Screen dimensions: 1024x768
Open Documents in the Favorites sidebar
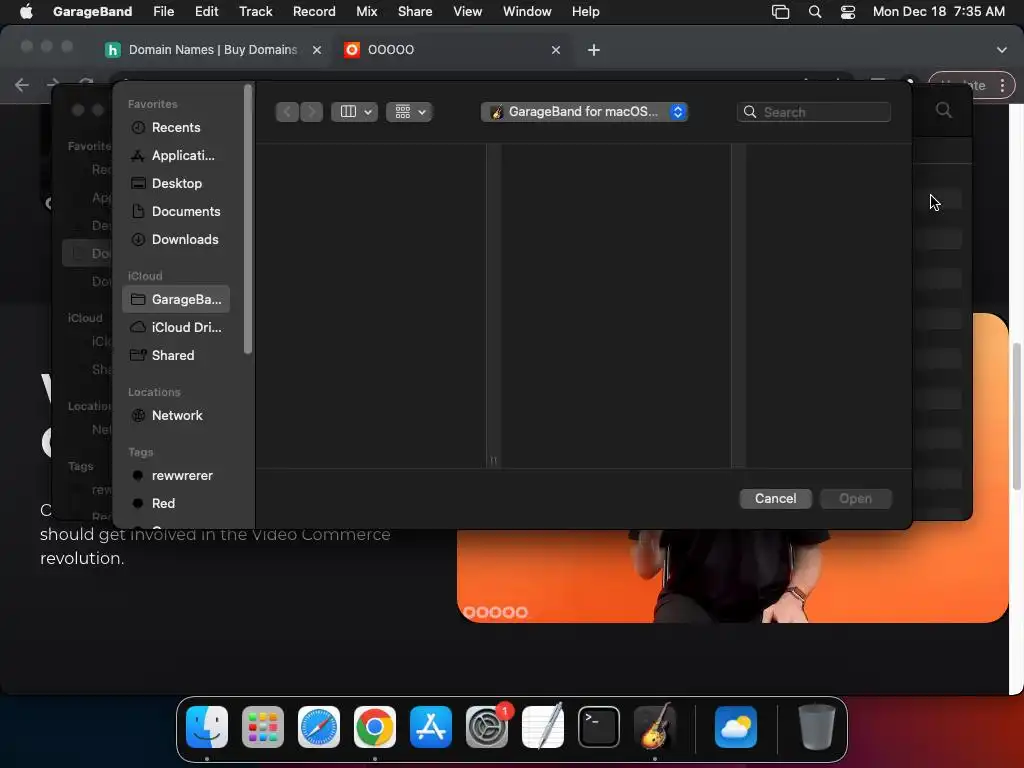(176, 212)
